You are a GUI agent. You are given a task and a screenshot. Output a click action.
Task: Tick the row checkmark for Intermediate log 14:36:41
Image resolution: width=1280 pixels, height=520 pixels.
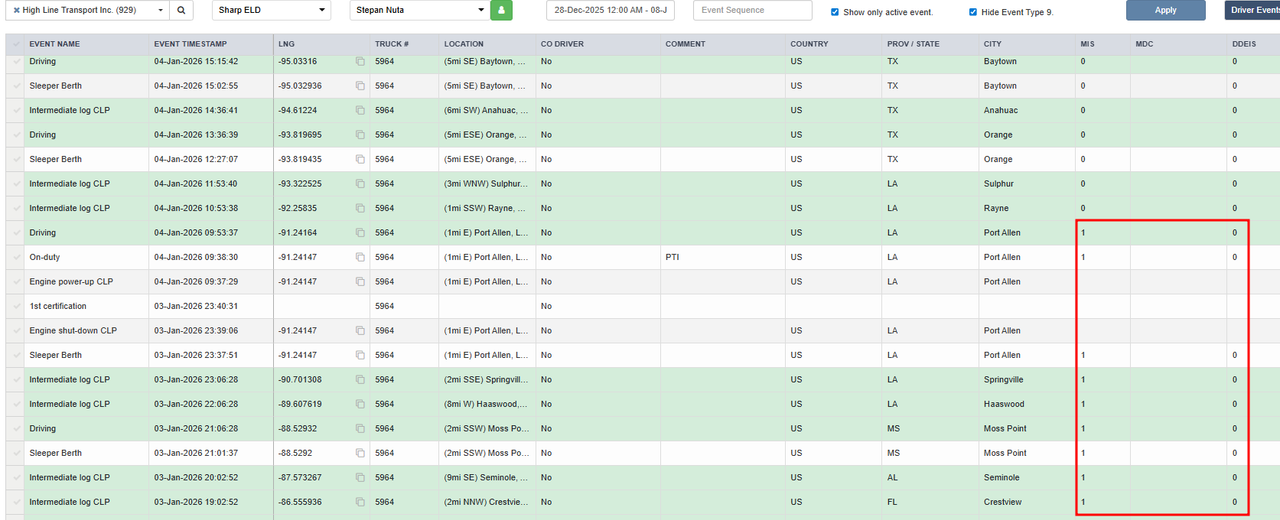[16, 111]
